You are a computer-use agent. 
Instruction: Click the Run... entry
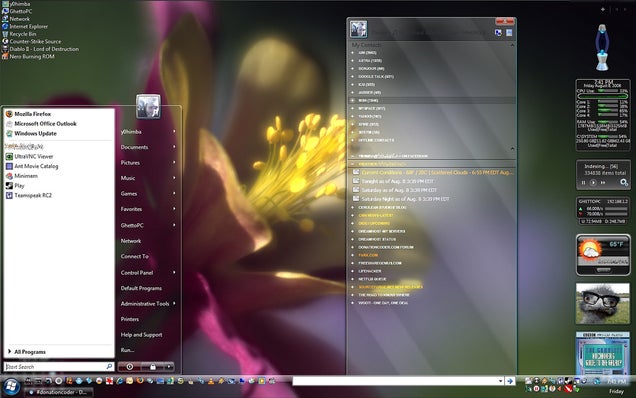(x=127, y=350)
